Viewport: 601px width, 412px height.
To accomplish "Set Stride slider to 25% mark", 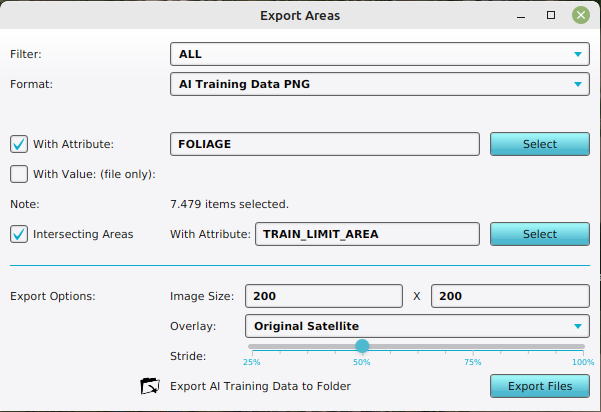I will 252,347.
